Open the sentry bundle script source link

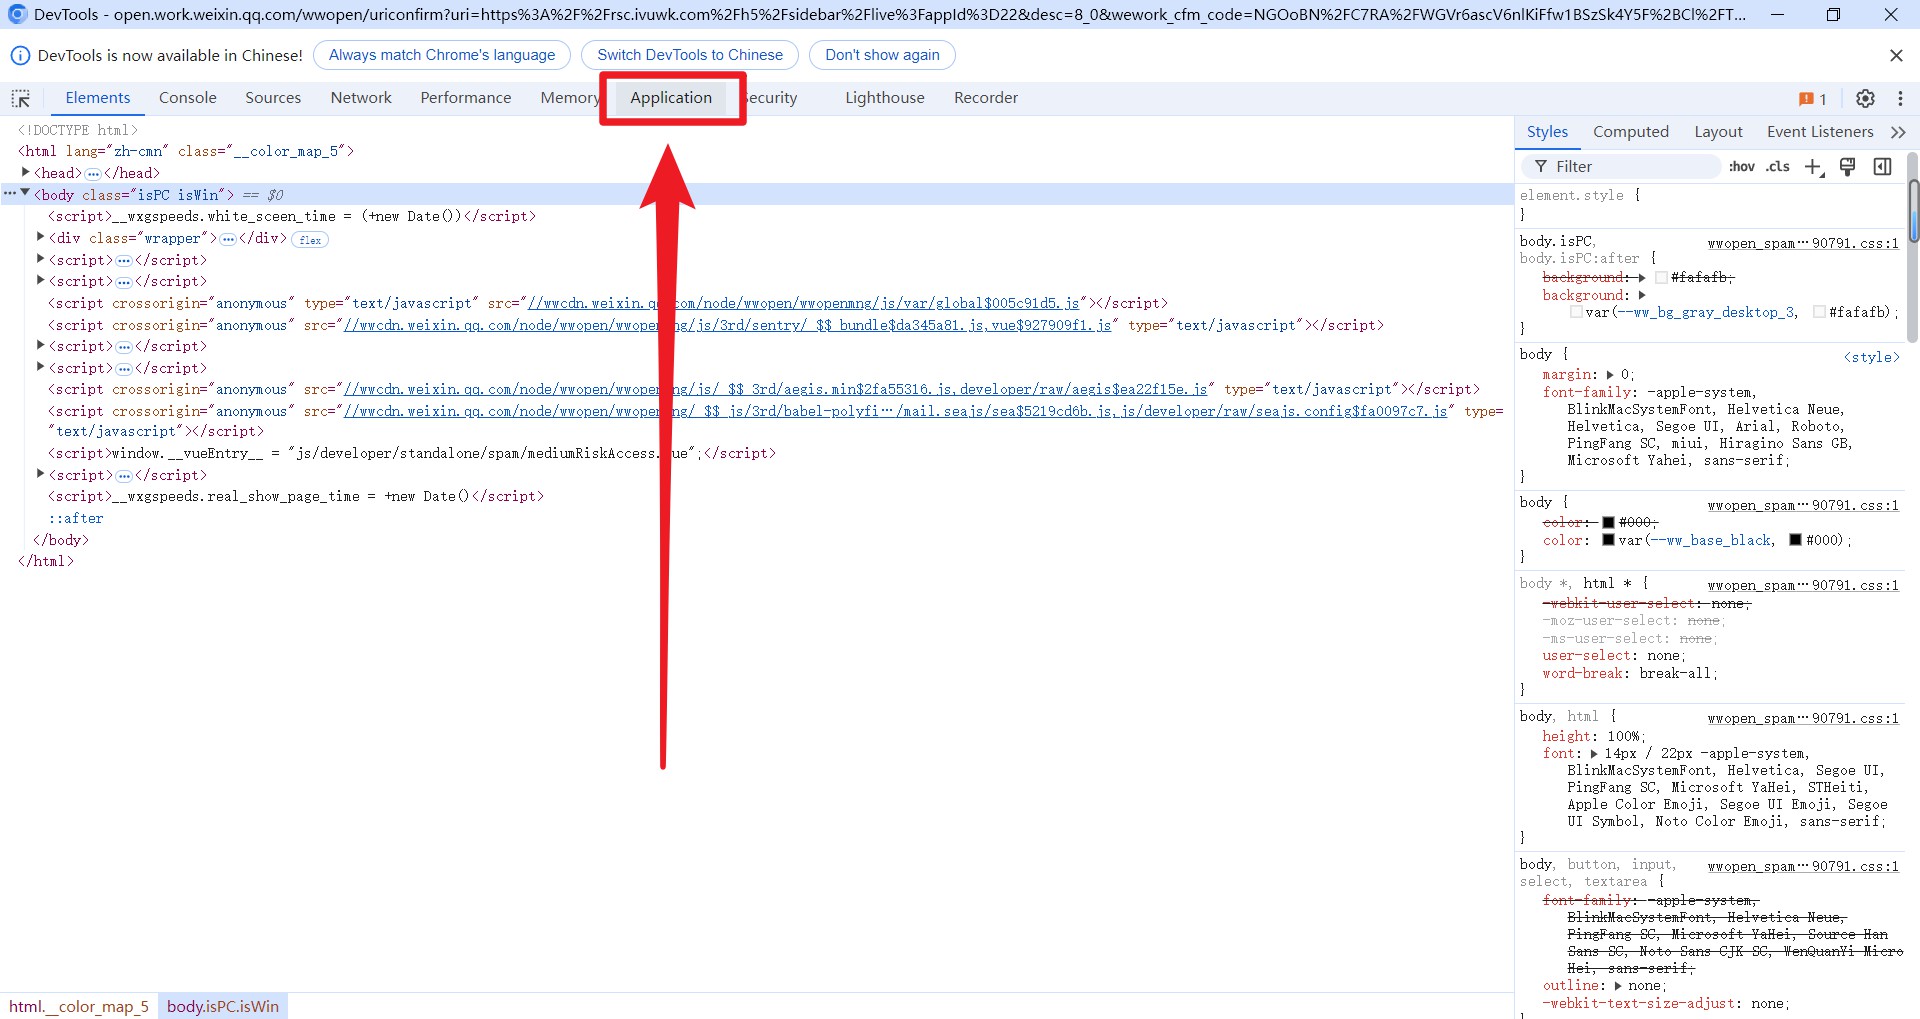click(x=728, y=326)
